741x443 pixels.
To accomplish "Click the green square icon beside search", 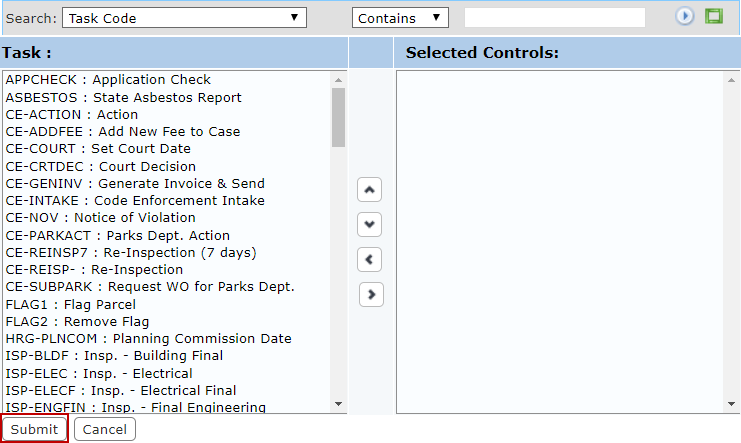I will 714,16.
